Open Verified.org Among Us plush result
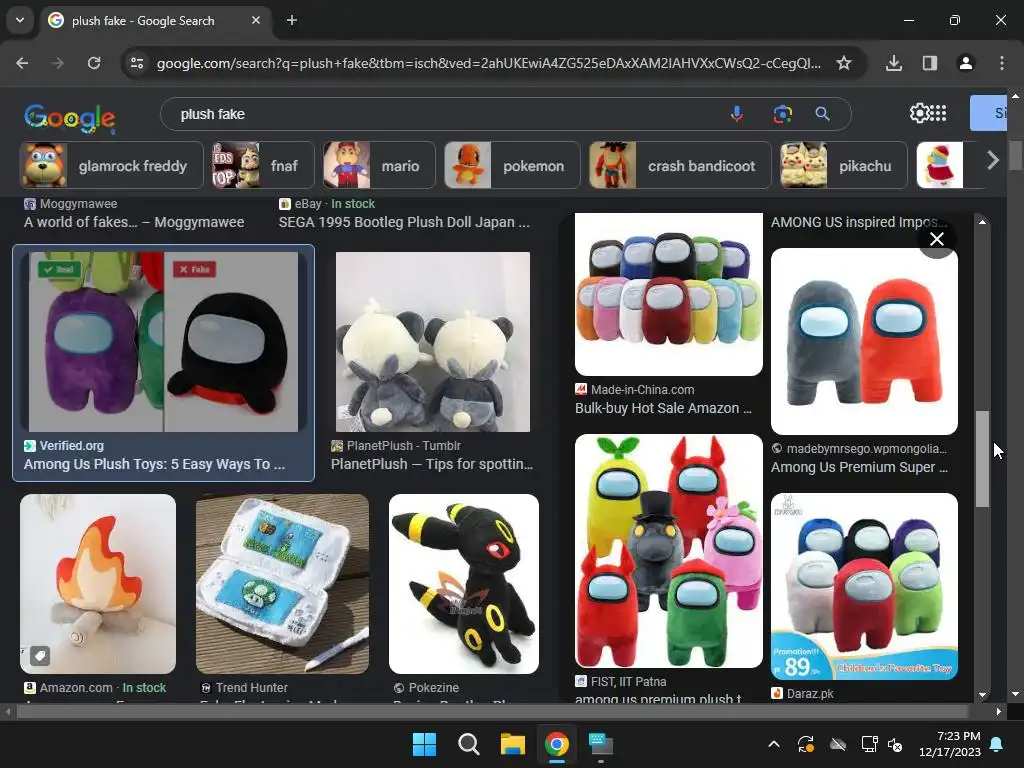Viewport: 1024px width, 768px height. 154,464
